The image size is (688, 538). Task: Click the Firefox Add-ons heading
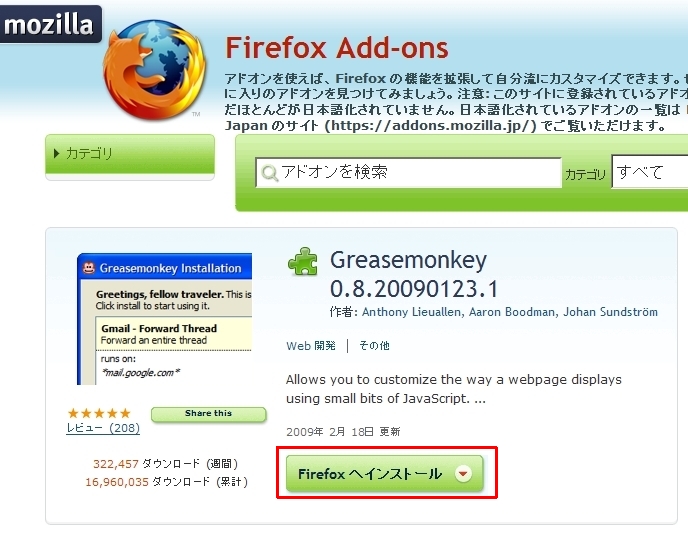[337, 47]
